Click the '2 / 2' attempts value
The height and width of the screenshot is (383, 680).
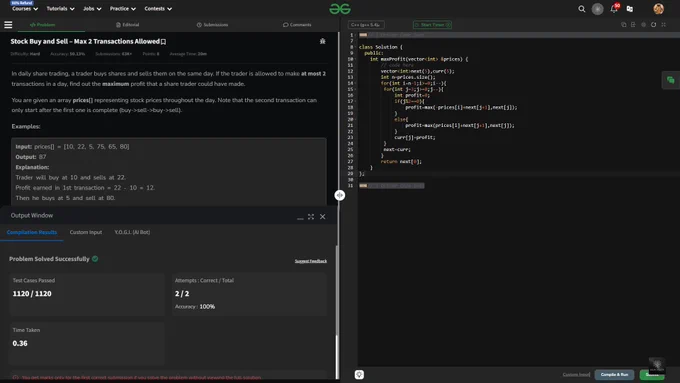(182, 294)
